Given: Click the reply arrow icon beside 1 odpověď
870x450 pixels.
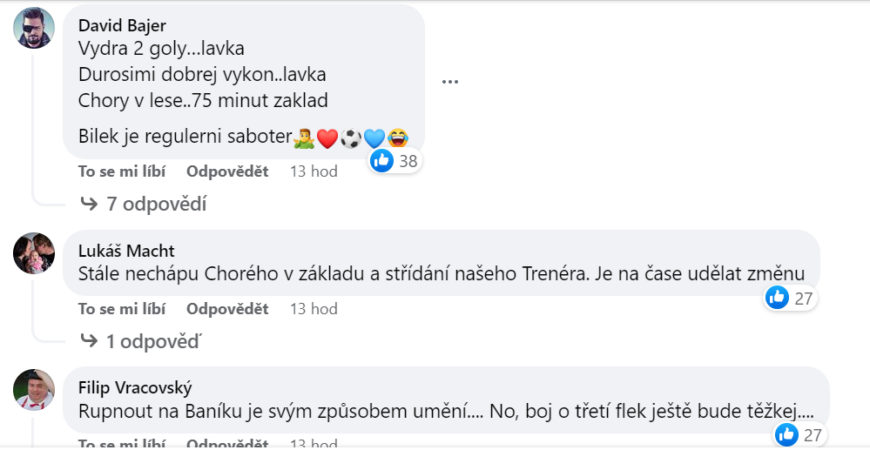Looking at the screenshot, I should point(89,341).
